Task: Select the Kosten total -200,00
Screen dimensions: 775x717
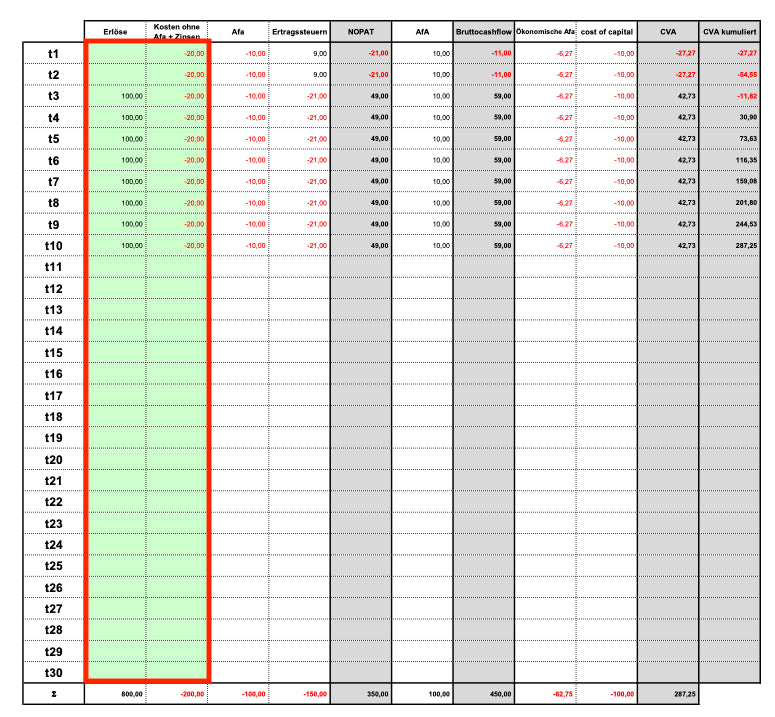Action: click(192, 694)
